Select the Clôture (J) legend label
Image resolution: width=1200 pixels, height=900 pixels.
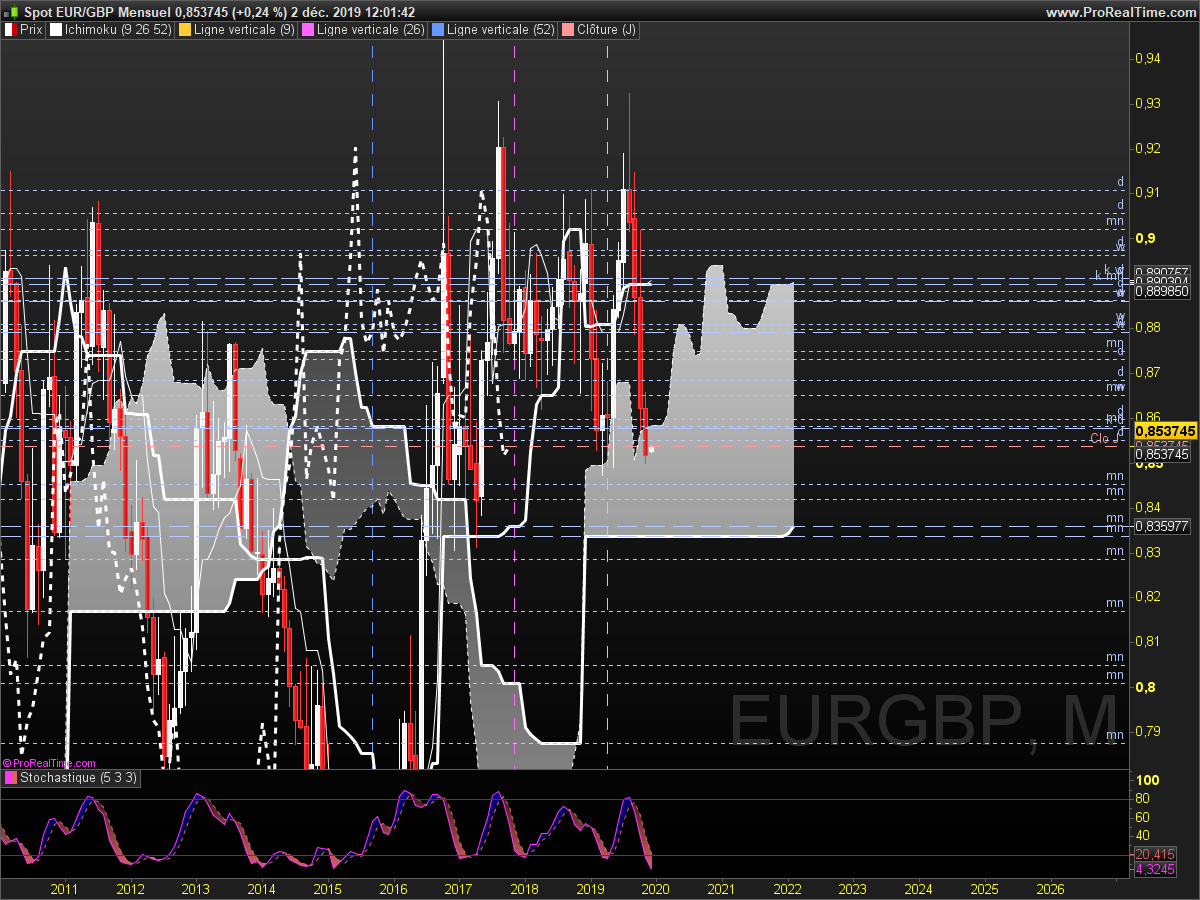(606, 30)
